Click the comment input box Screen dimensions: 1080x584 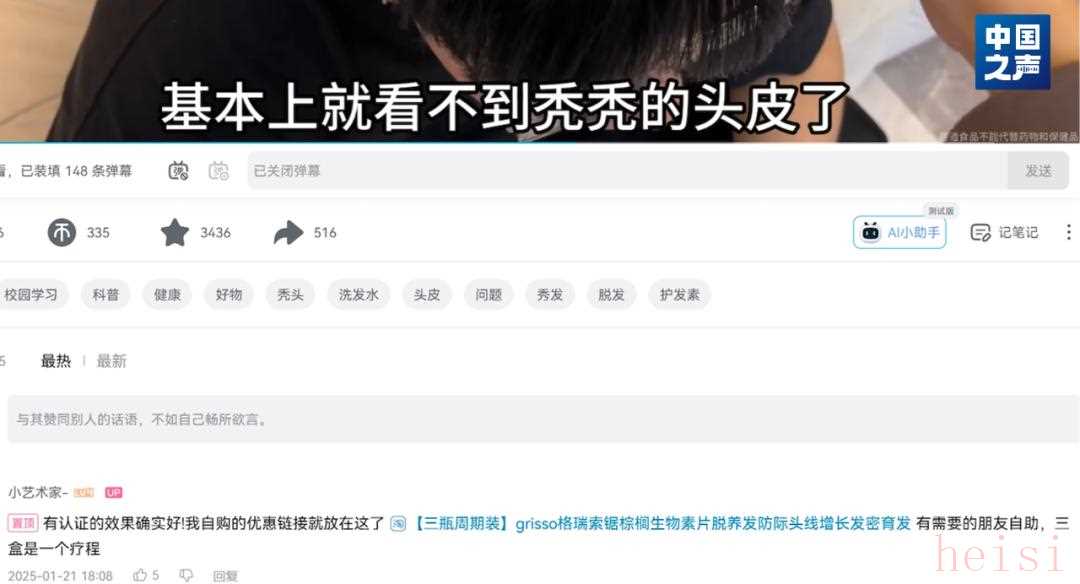pos(543,419)
